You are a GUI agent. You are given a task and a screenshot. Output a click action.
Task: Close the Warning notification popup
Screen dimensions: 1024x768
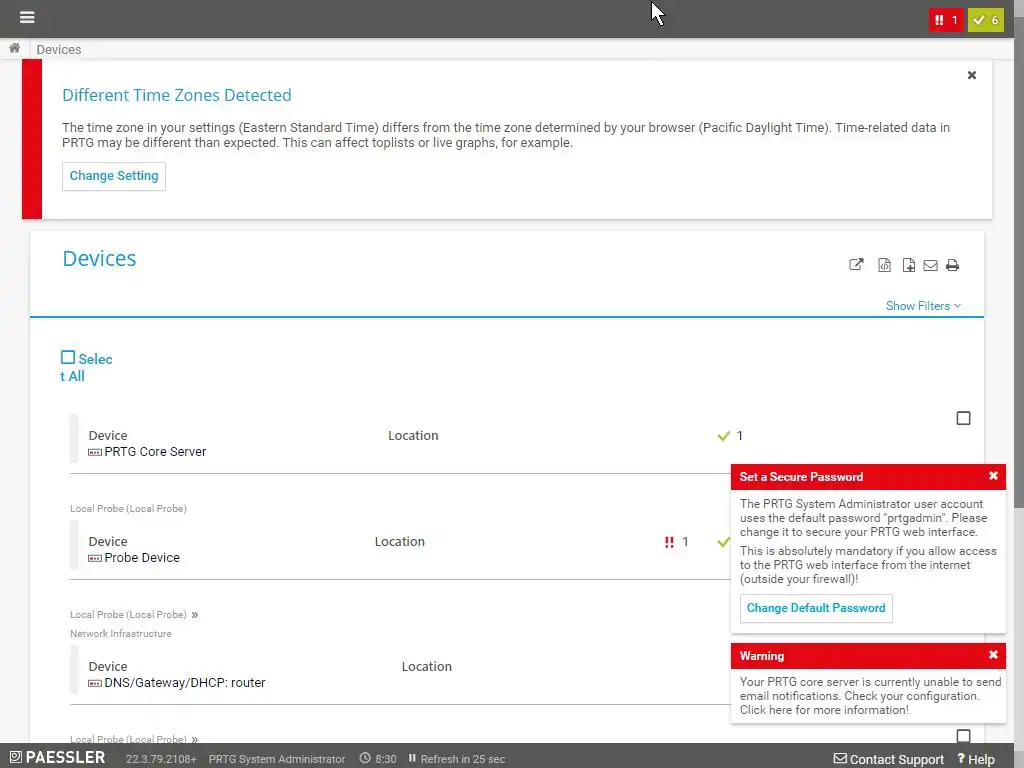pos(993,655)
